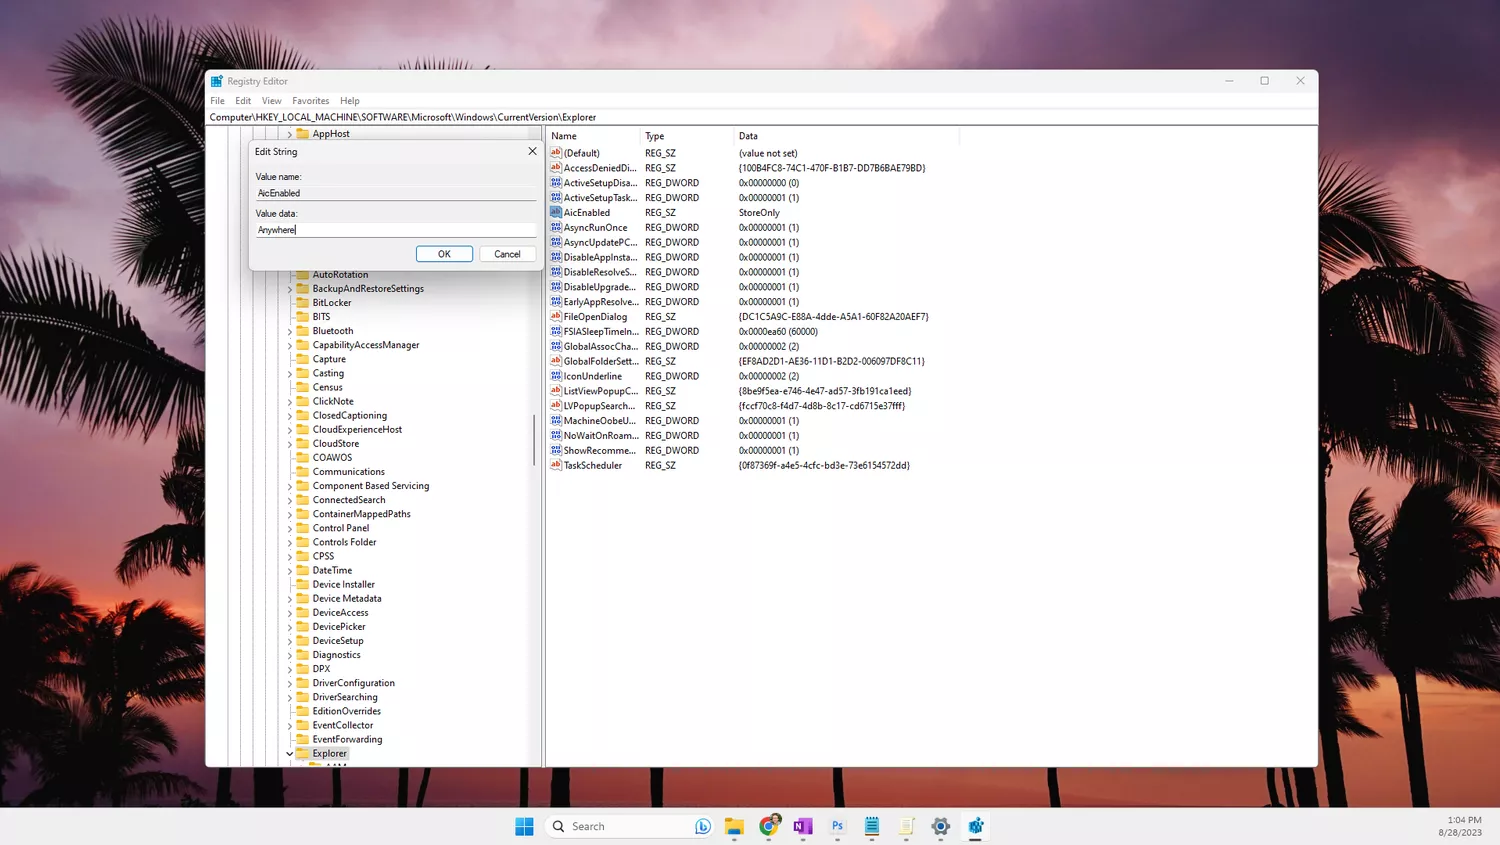The image size is (1500, 845).
Task: Click the folder icon of the CloudStore key
Action: coord(303,443)
